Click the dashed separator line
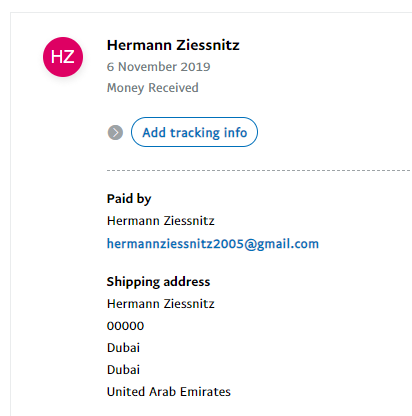The width and height of the screenshot is (412, 416). coord(259,170)
